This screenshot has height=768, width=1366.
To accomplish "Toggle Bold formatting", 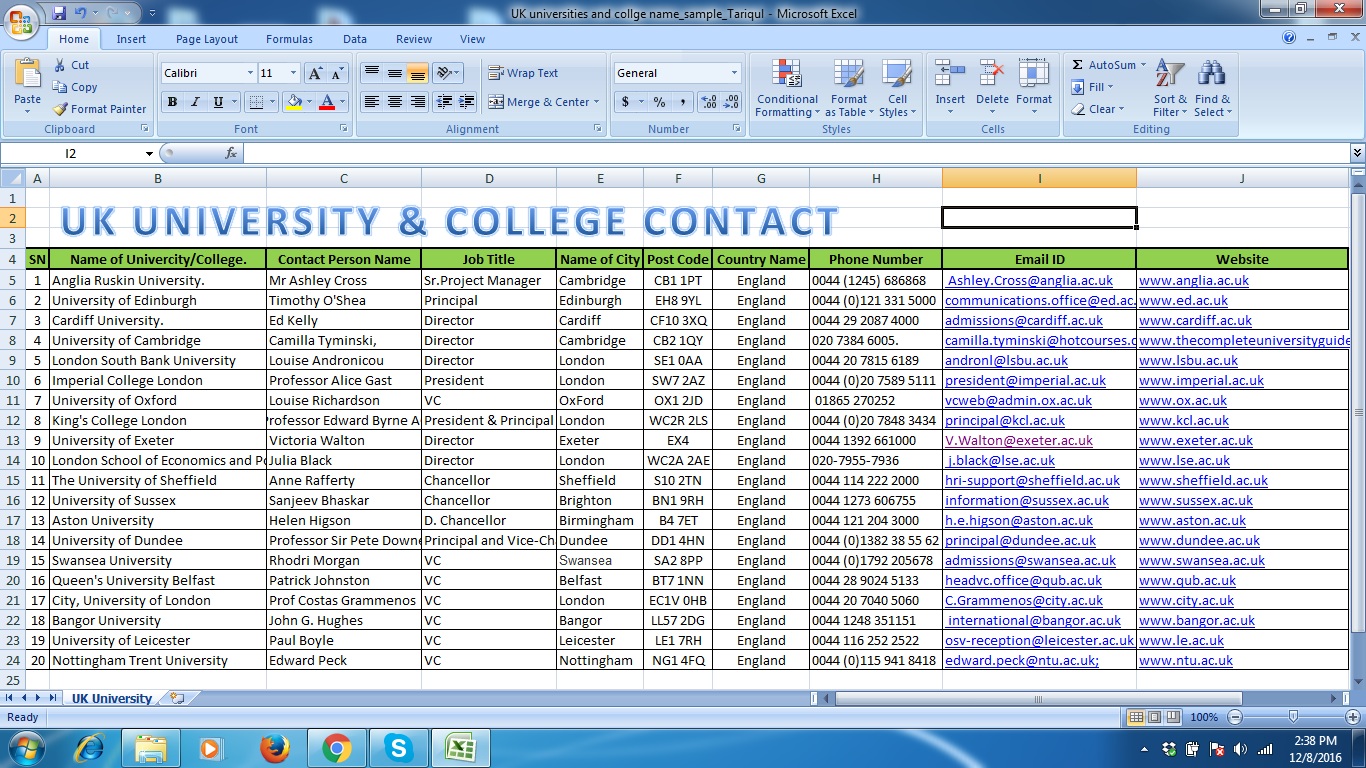I will click(172, 102).
